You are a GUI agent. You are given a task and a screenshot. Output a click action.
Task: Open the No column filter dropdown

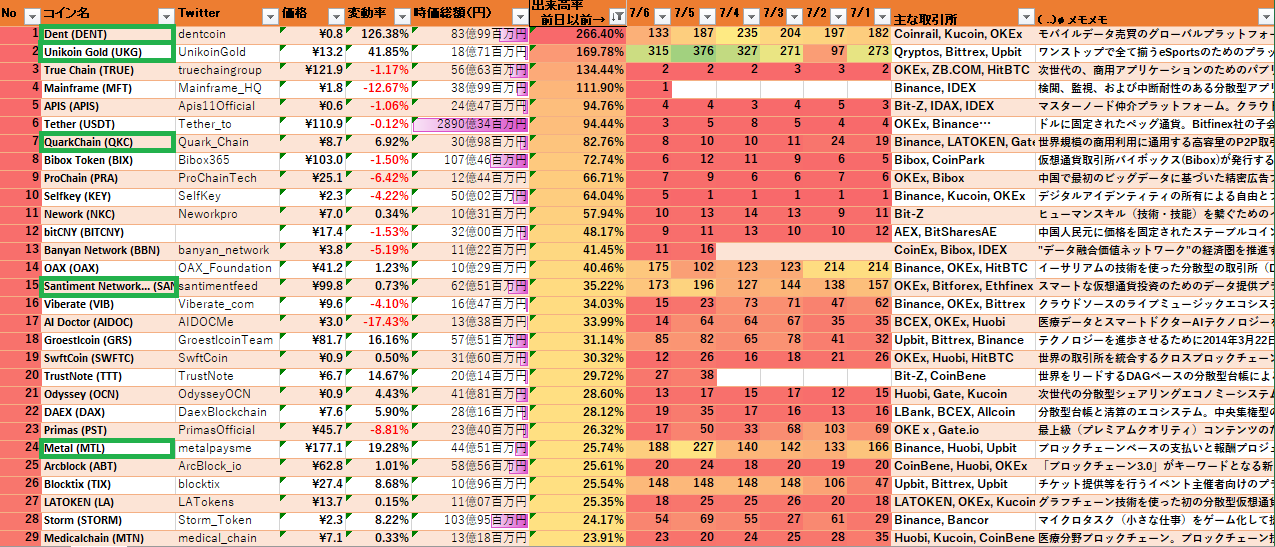[x=31, y=16]
